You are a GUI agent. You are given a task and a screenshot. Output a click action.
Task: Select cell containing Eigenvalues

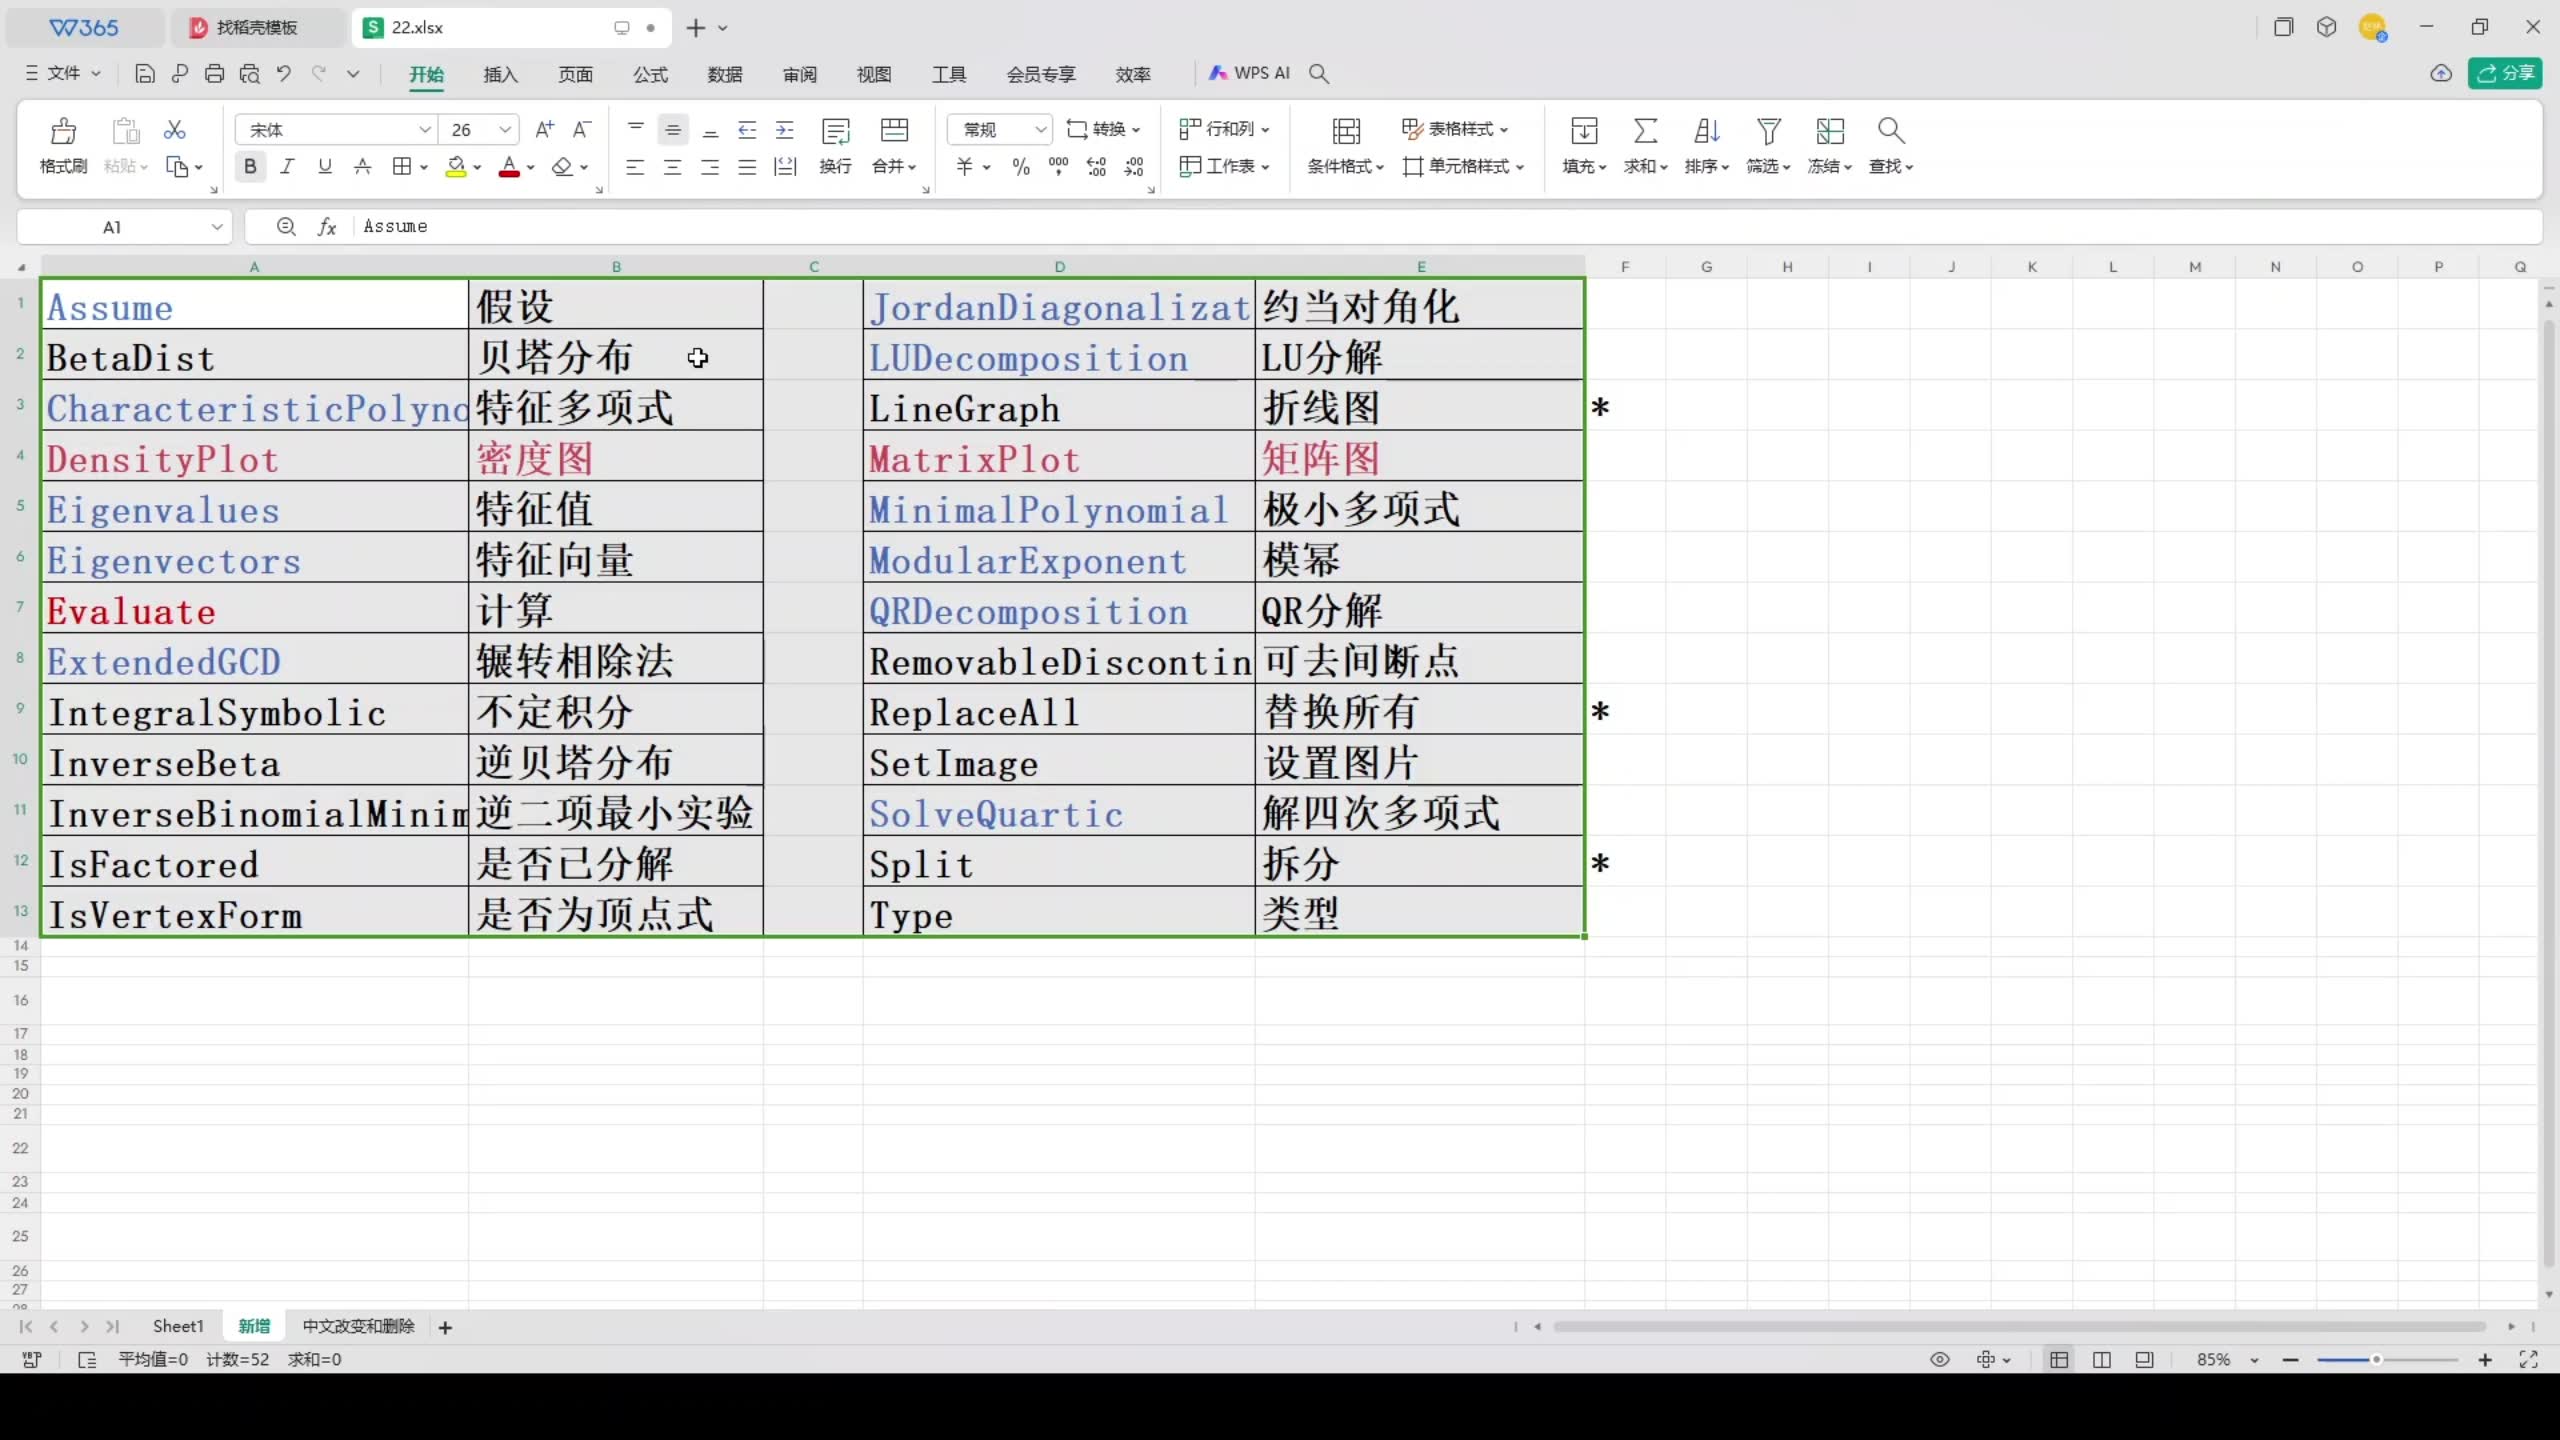(x=254, y=510)
